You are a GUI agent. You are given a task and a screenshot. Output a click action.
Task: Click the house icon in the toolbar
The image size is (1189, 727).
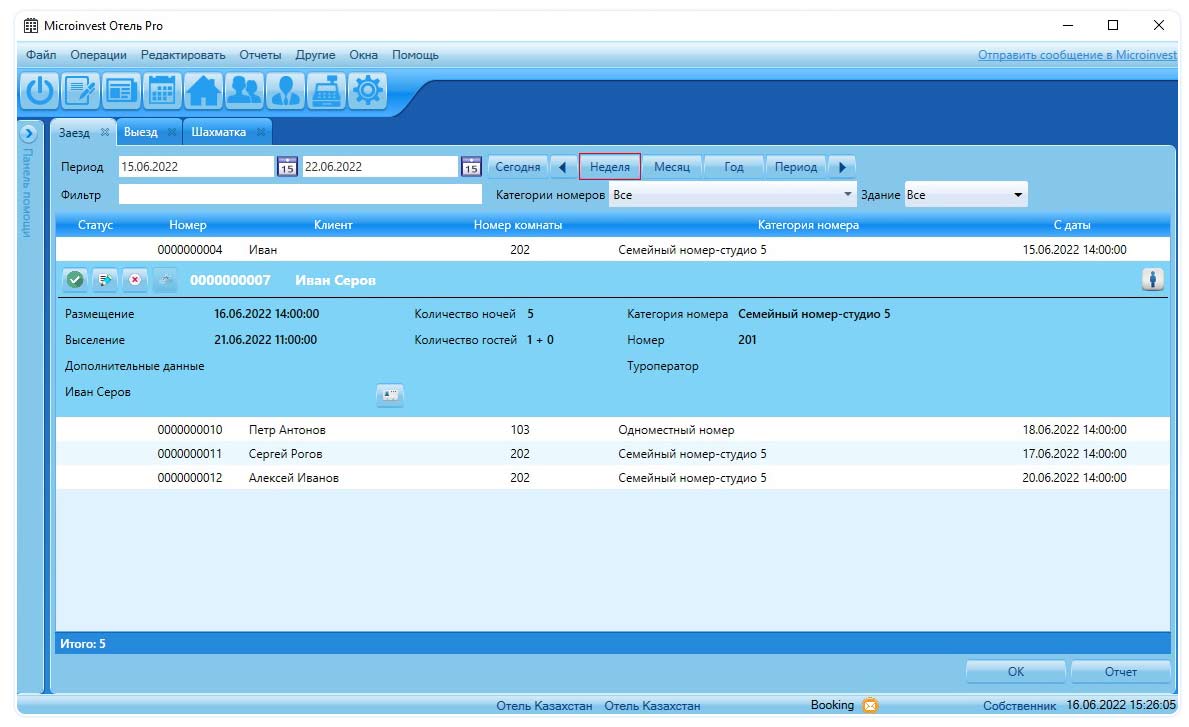pos(203,92)
